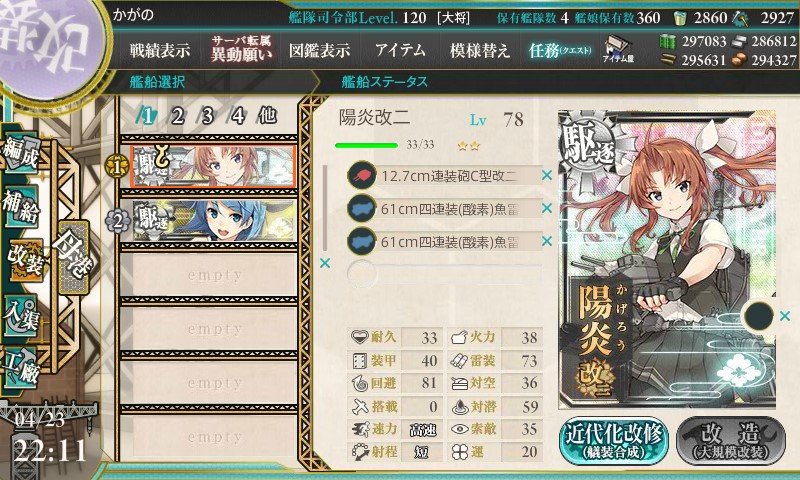Open the 入渠 docking repair icon
Image resolution: width=800 pixels, height=480 pixels.
[21, 316]
